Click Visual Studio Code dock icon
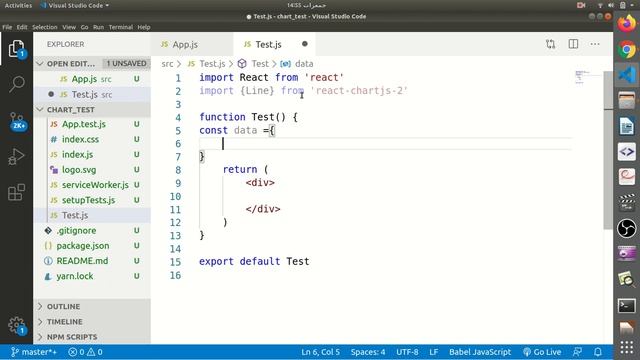This screenshot has height=360, width=640. coord(627,75)
